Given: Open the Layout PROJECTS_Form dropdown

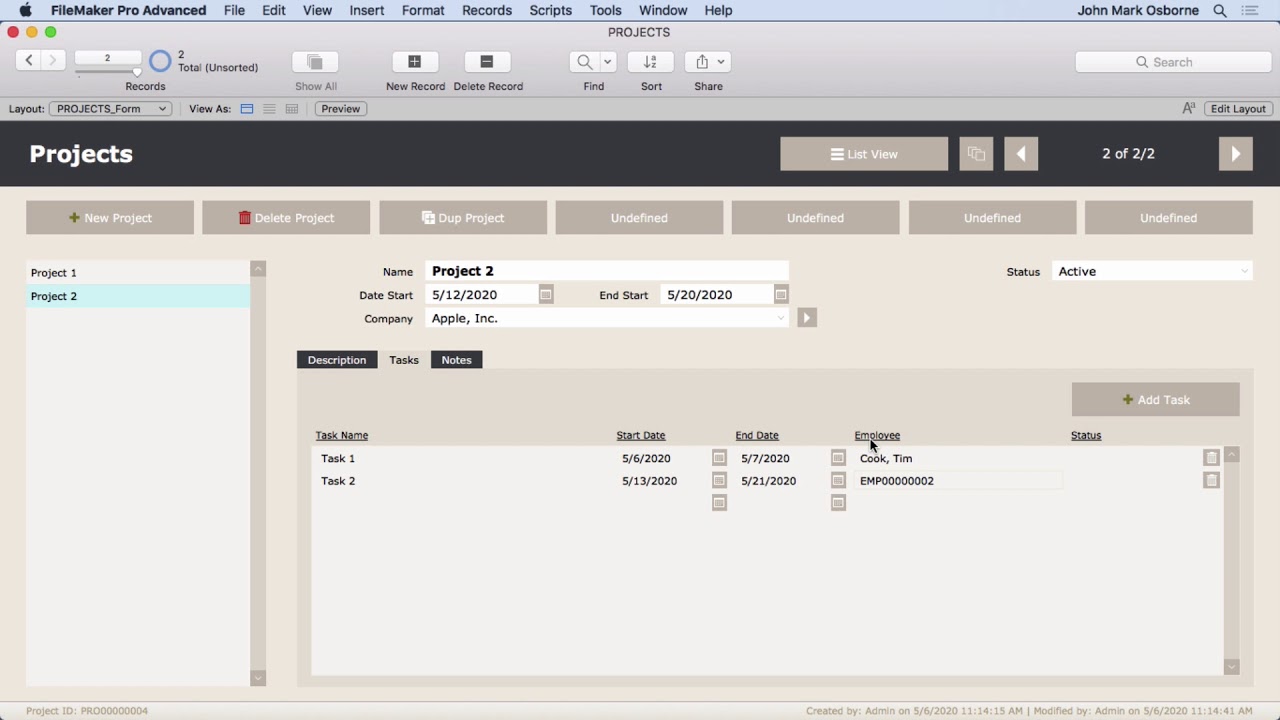Looking at the screenshot, I should coord(111,108).
